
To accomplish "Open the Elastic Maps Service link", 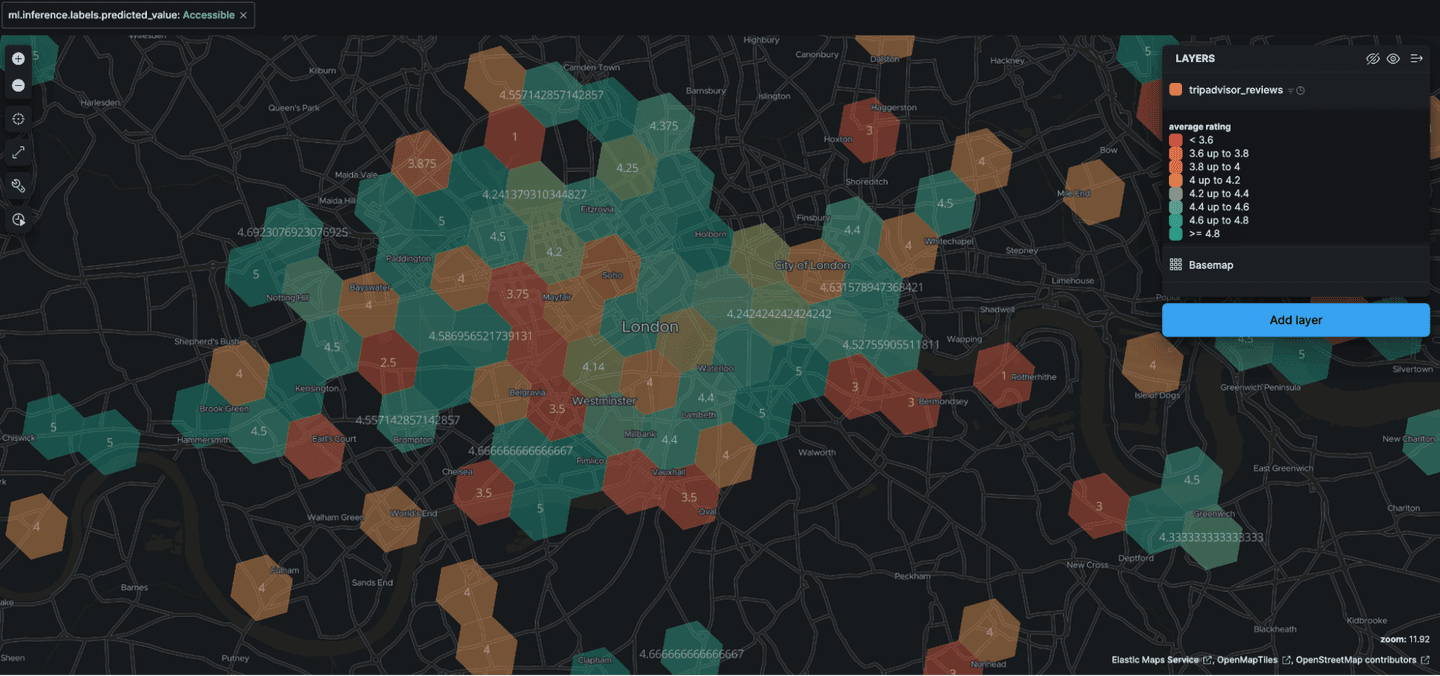I will click(1155, 660).
